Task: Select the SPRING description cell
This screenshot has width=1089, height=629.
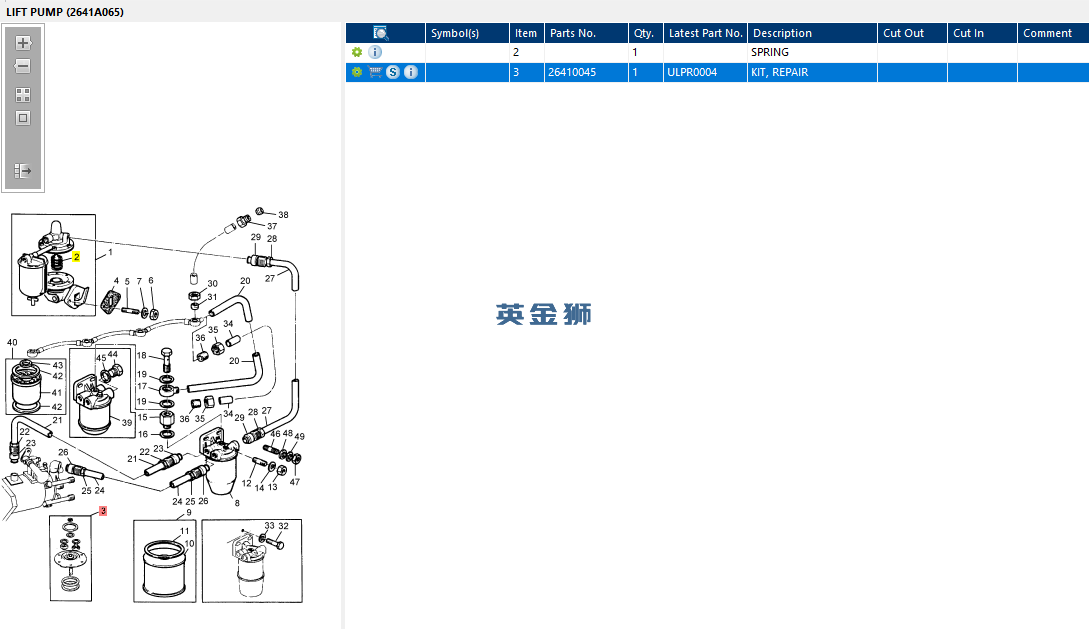Action: (812, 52)
